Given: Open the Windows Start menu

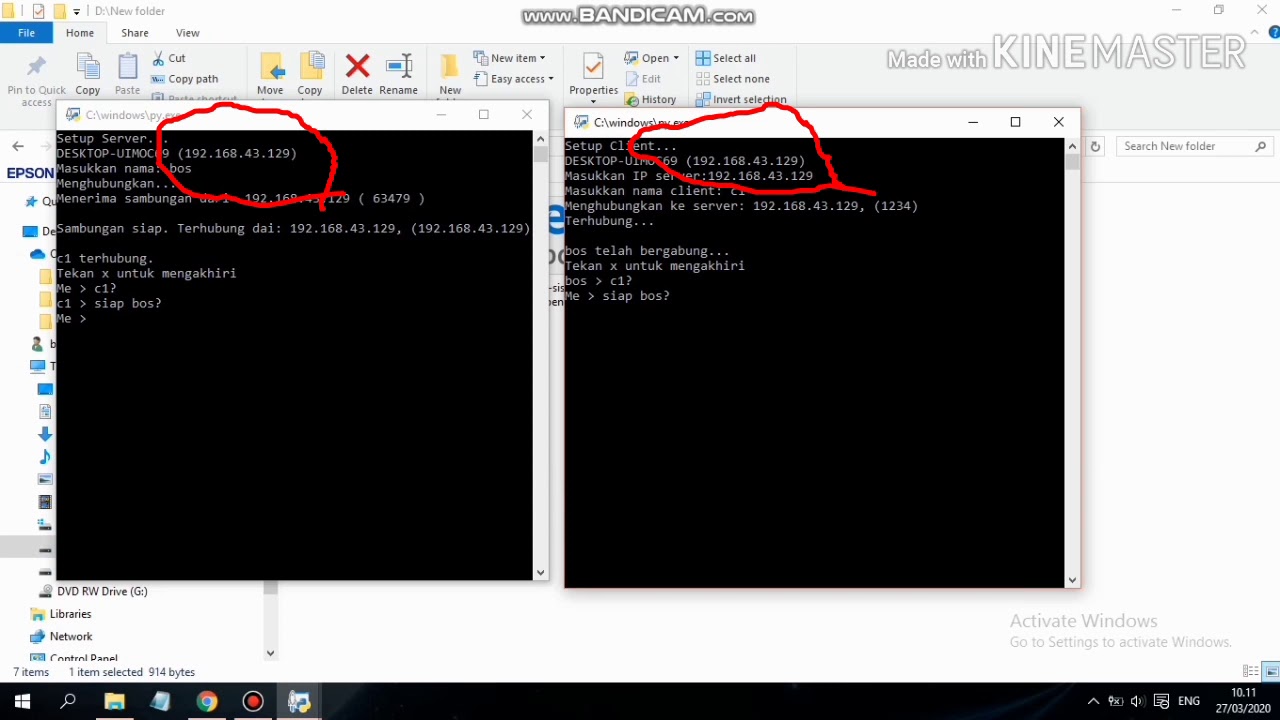Looking at the screenshot, I should click(x=22, y=701).
